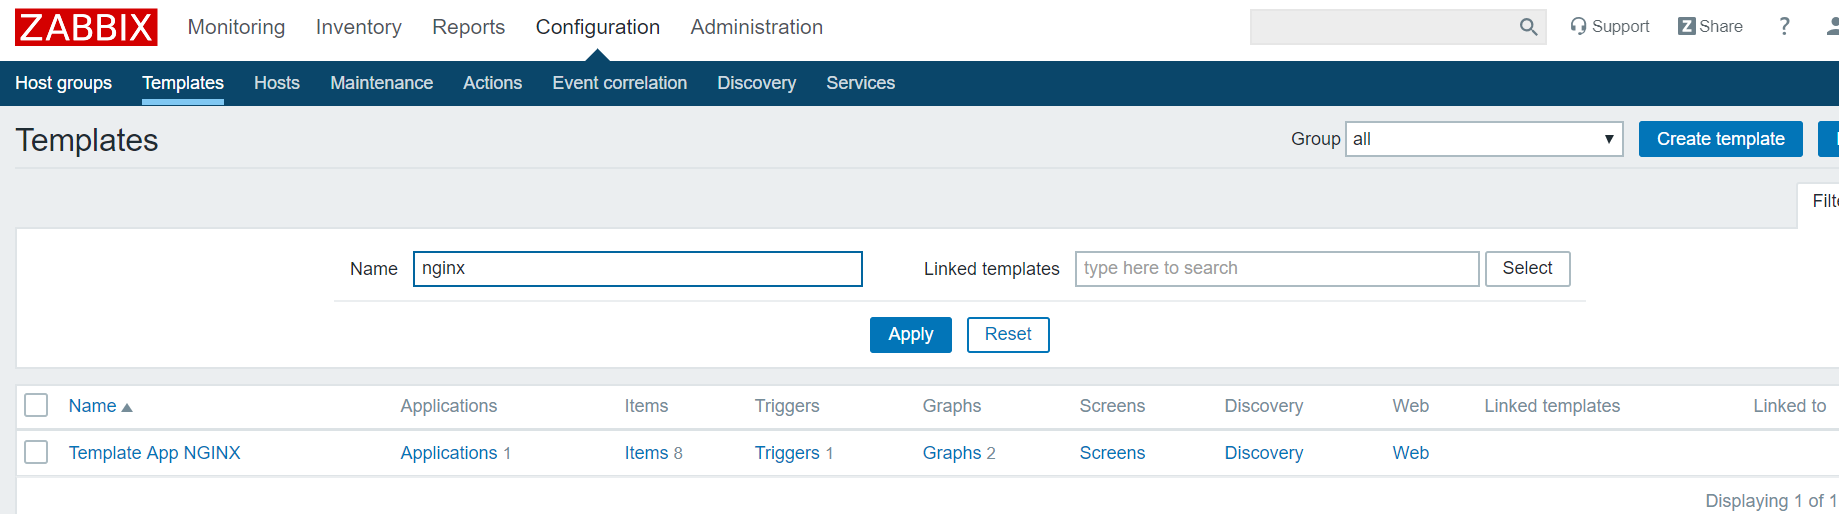Toggle the Filter panel tab
The height and width of the screenshot is (514, 1839).
pyautogui.click(x=1823, y=201)
